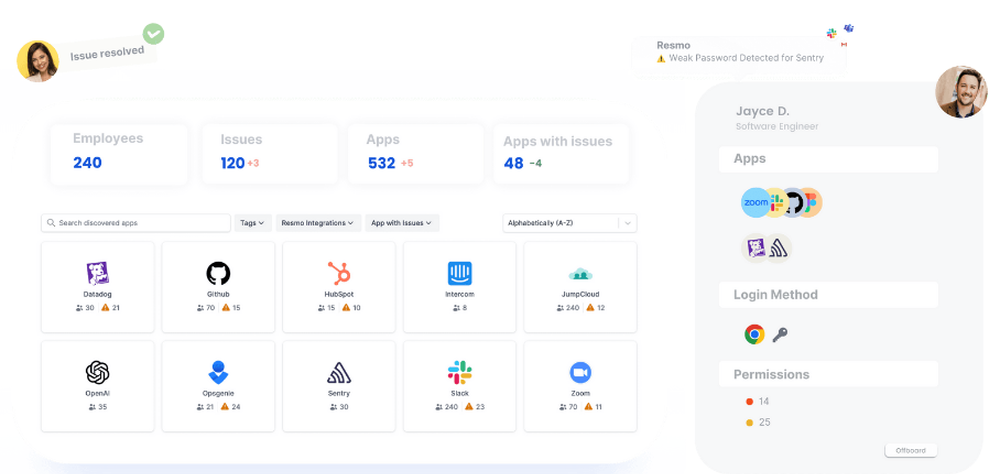
Task: Click the Apps section header in profile
Action: point(828,159)
